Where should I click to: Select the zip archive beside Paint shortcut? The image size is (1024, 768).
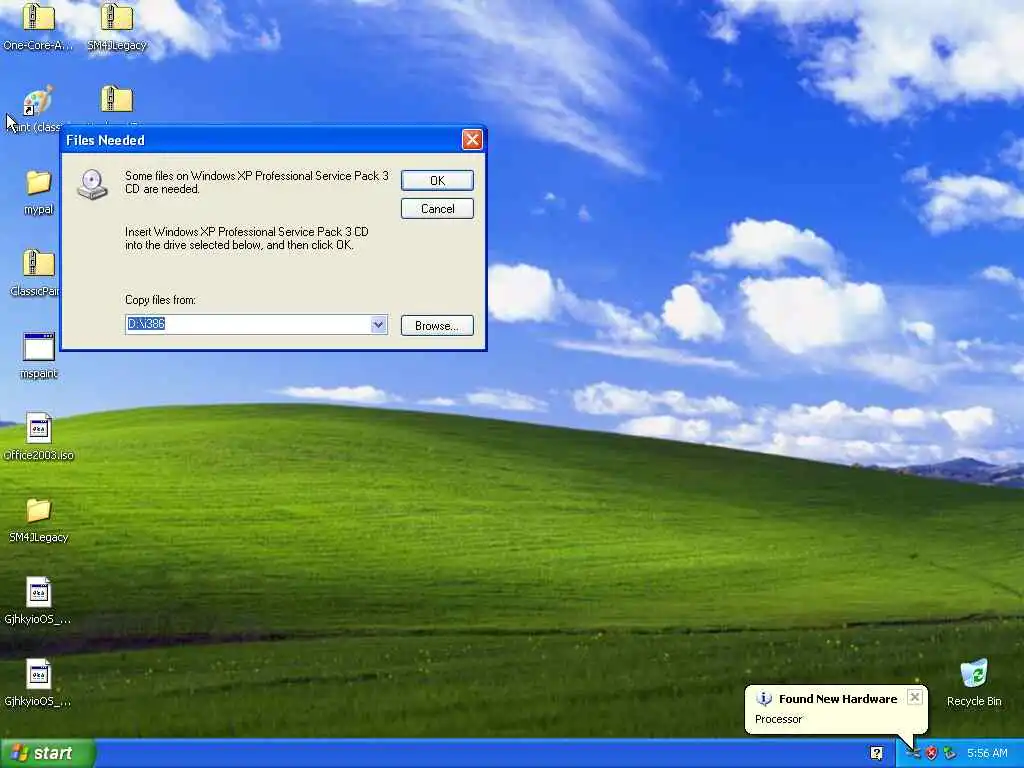117,99
